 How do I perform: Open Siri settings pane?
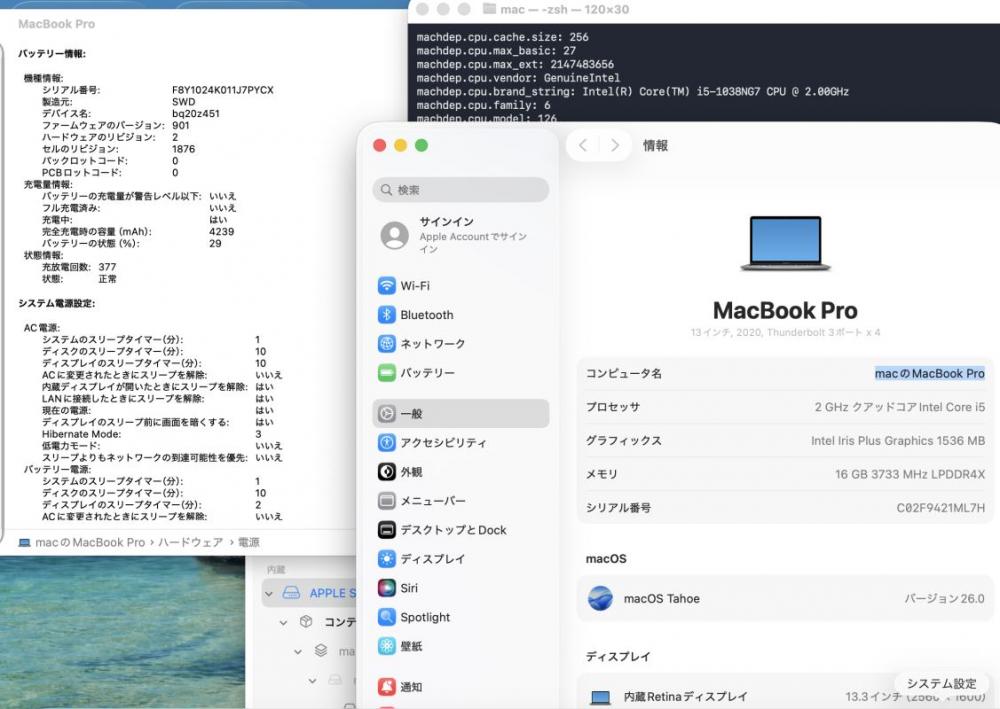(409, 588)
